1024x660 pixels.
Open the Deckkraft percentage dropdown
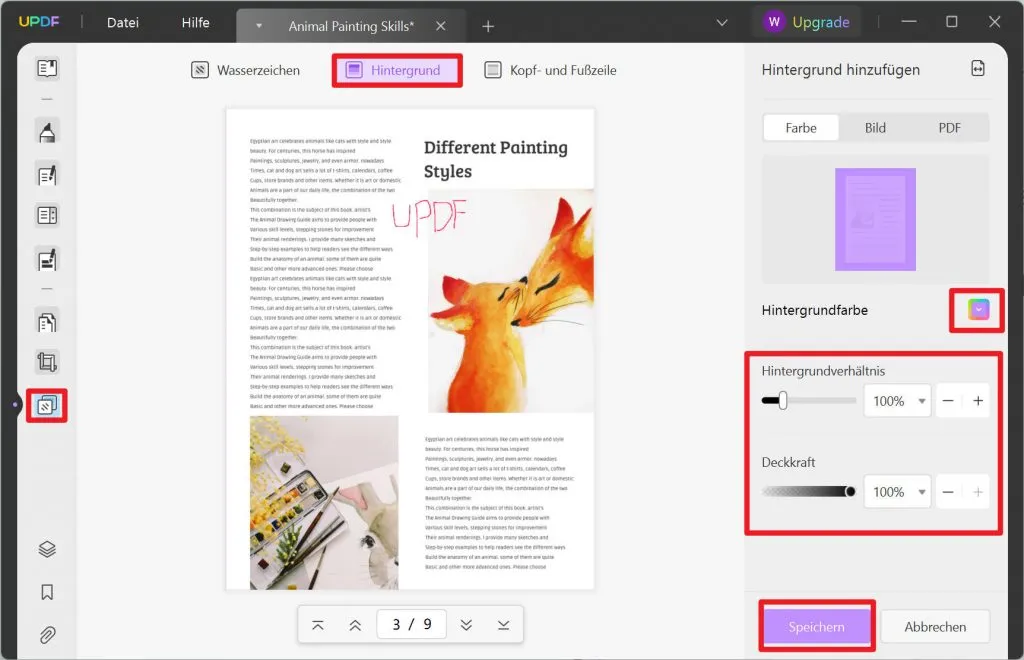(x=897, y=491)
